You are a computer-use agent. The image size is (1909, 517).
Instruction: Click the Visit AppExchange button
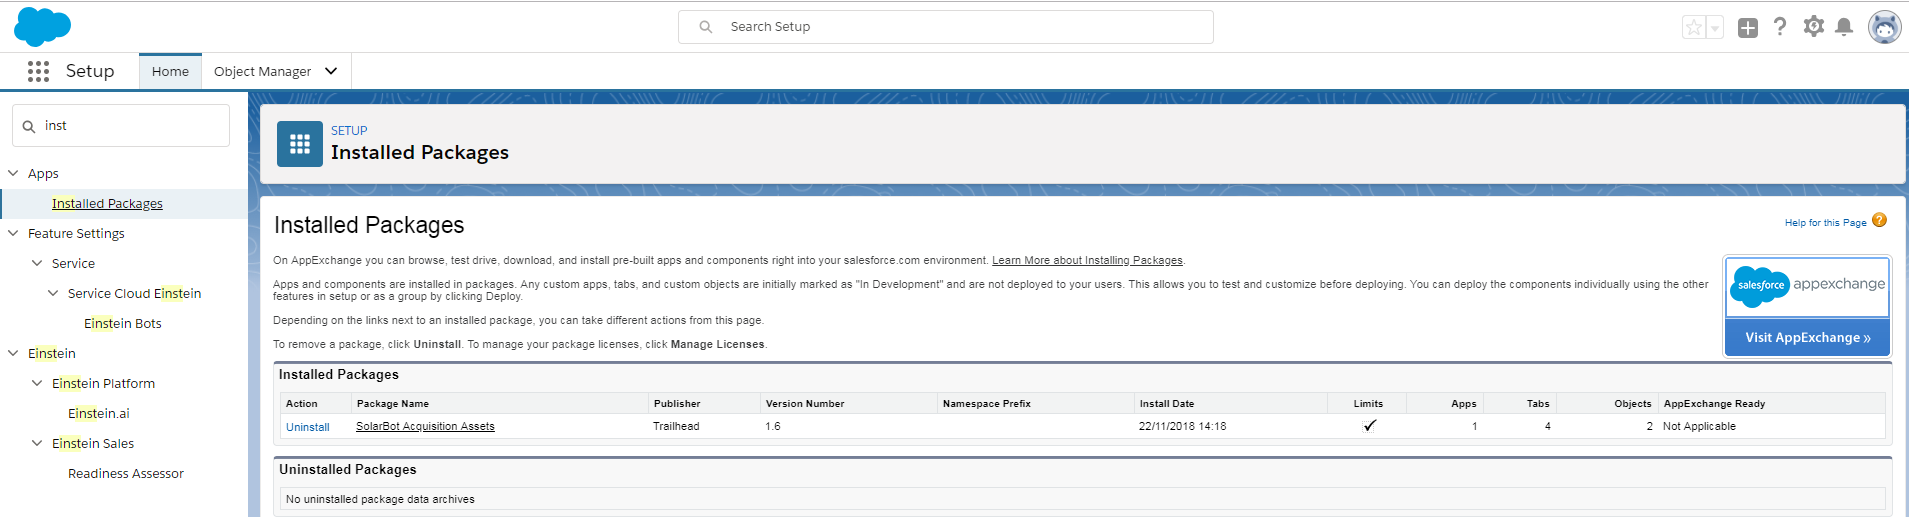coord(1808,337)
